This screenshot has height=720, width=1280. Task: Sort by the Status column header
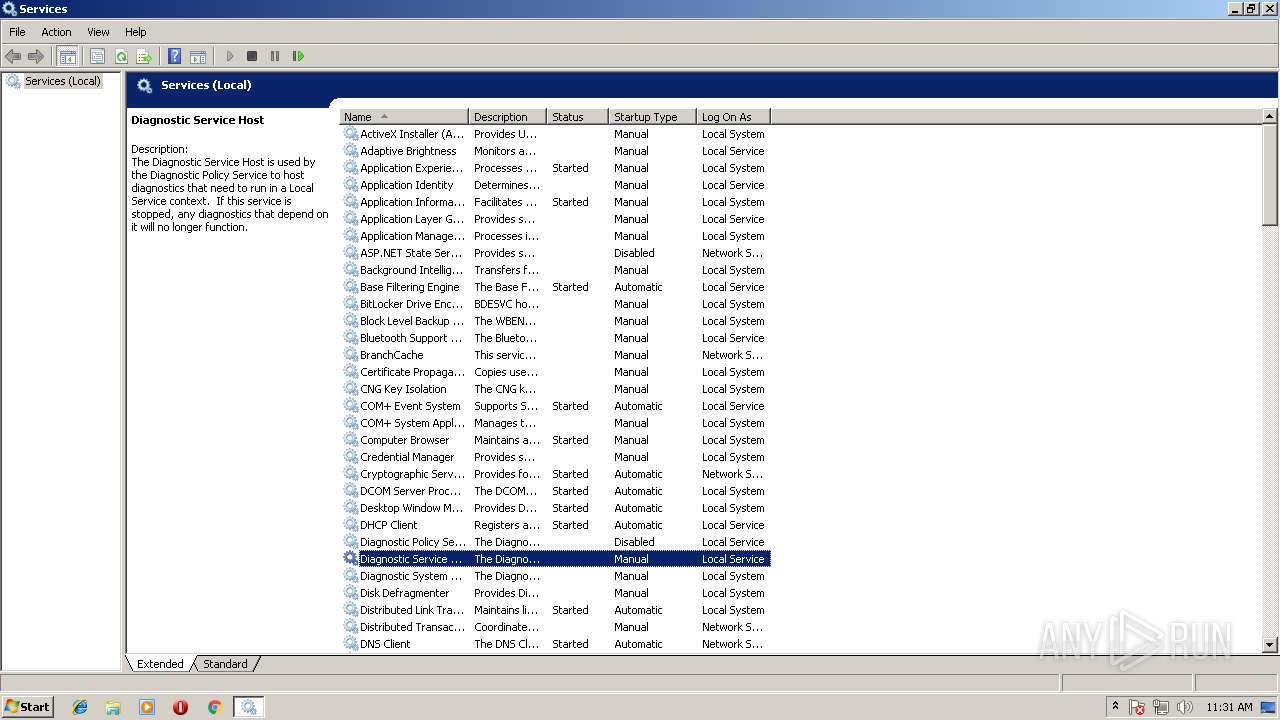577,117
